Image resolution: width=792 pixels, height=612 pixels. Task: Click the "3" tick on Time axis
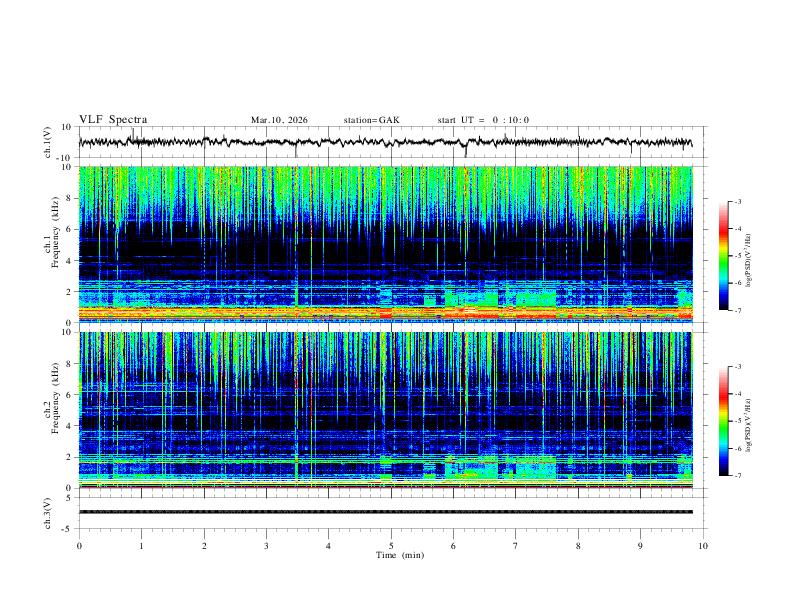266,546
